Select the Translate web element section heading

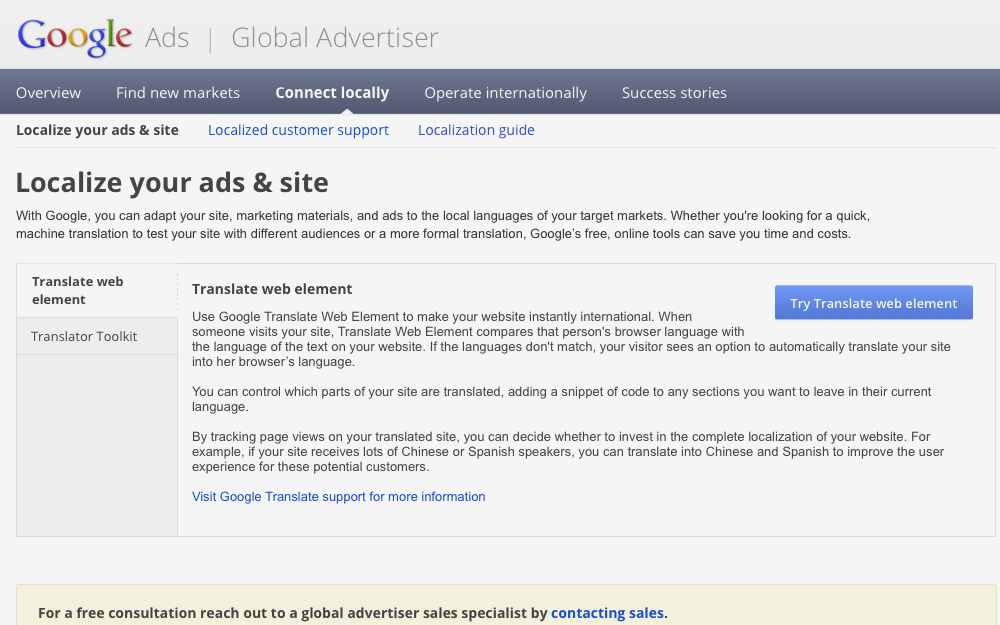point(271,289)
